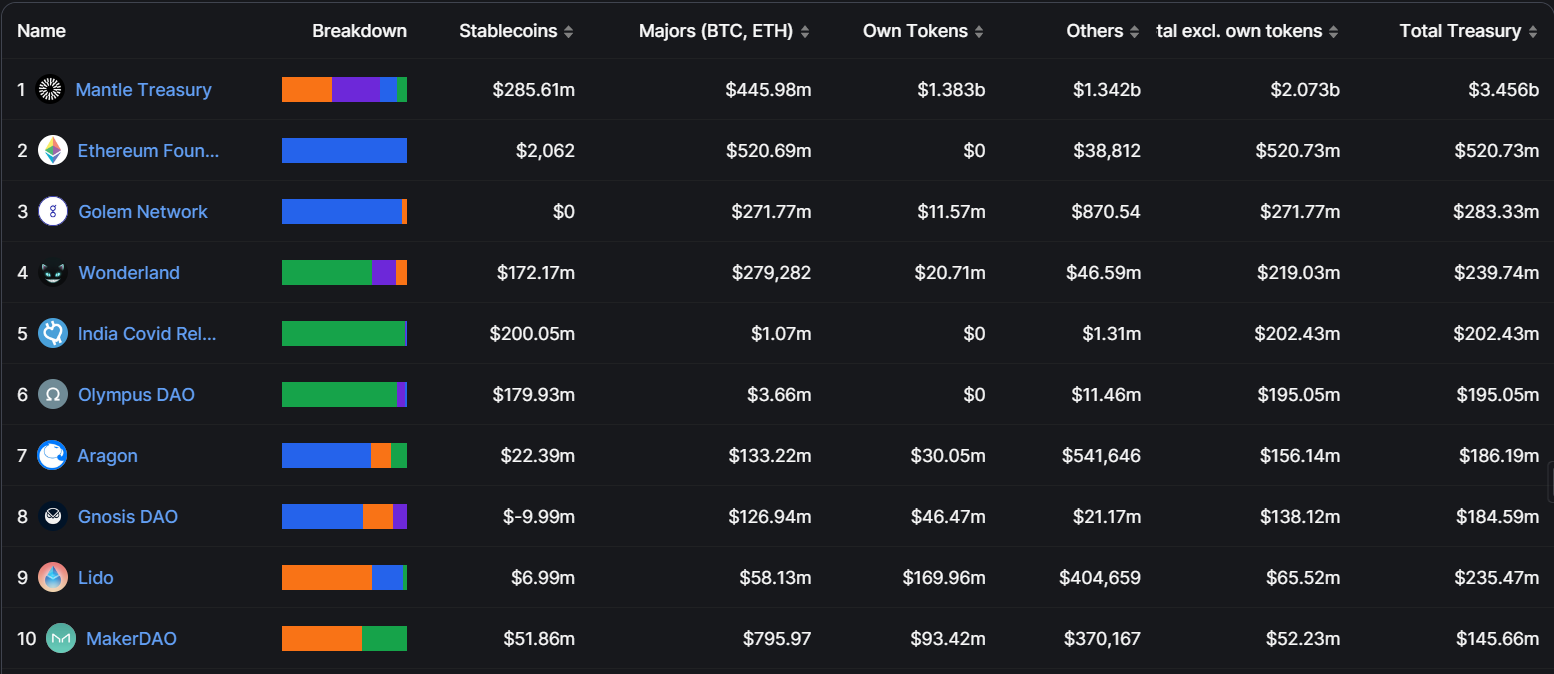The width and height of the screenshot is (1554, 674).
Task: Click the MakerDAO logo icon
Action: 61,639
